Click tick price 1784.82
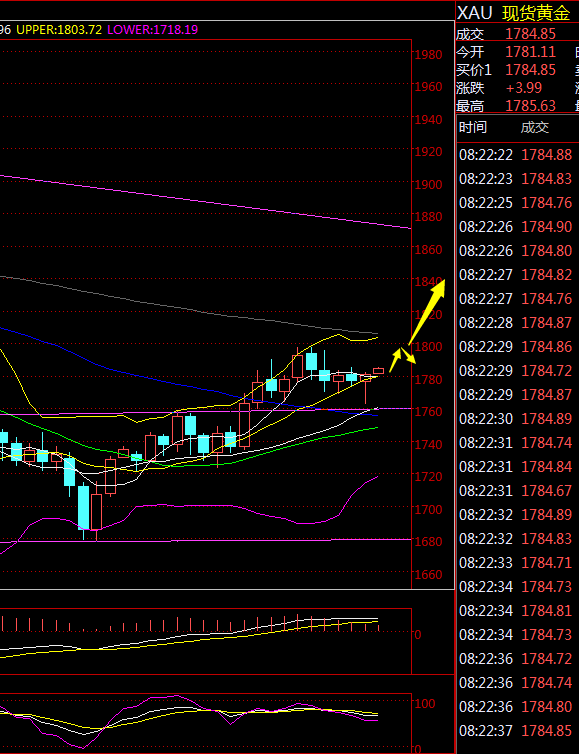Screen dimensions: 579x754 point(547,275)
